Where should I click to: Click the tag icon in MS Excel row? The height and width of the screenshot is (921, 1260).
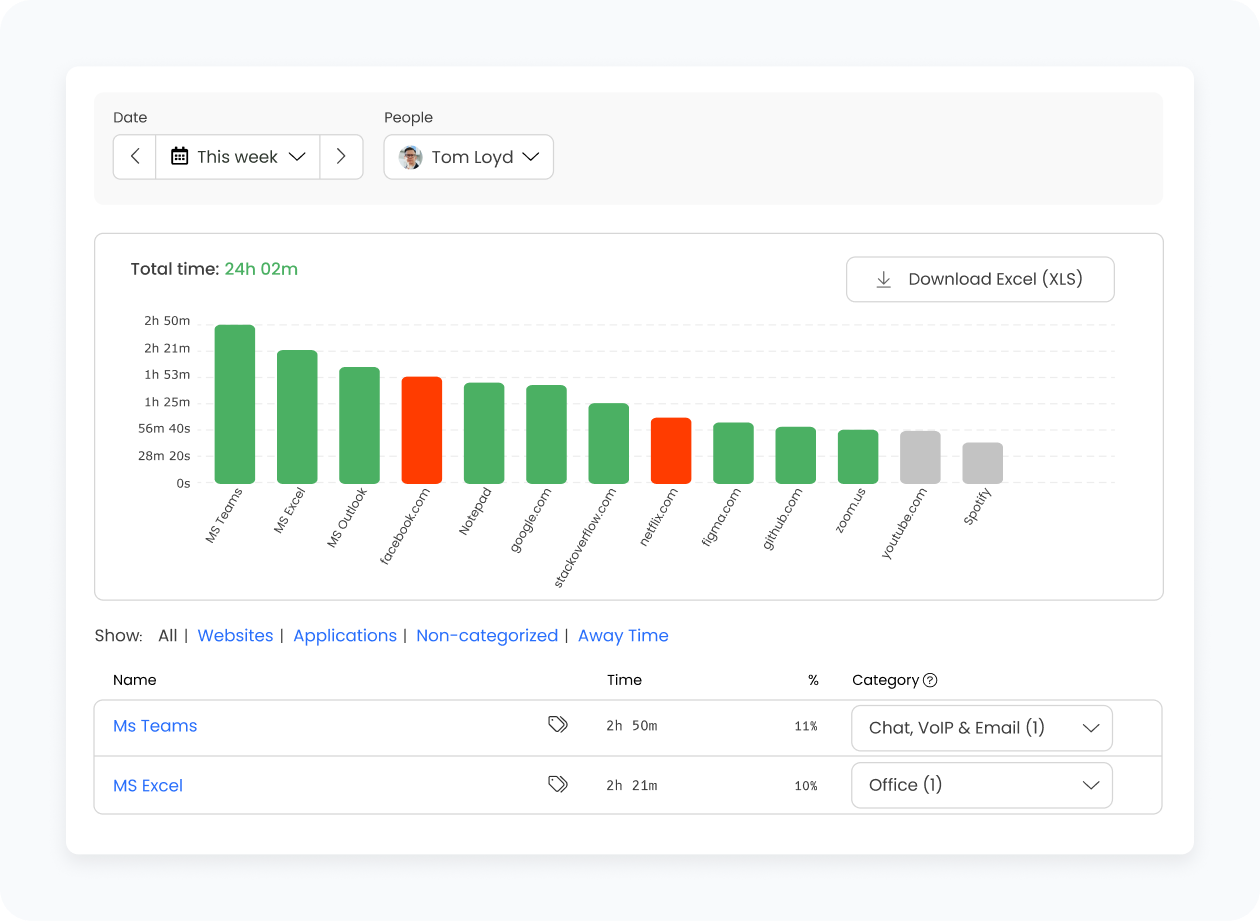click(x=558, y=785)
